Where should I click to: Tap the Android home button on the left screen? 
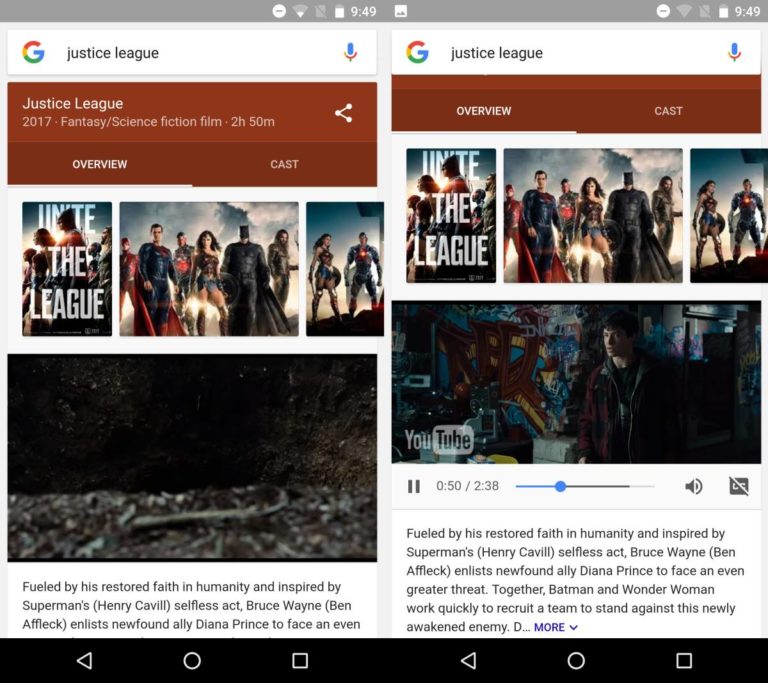point(192,660)
